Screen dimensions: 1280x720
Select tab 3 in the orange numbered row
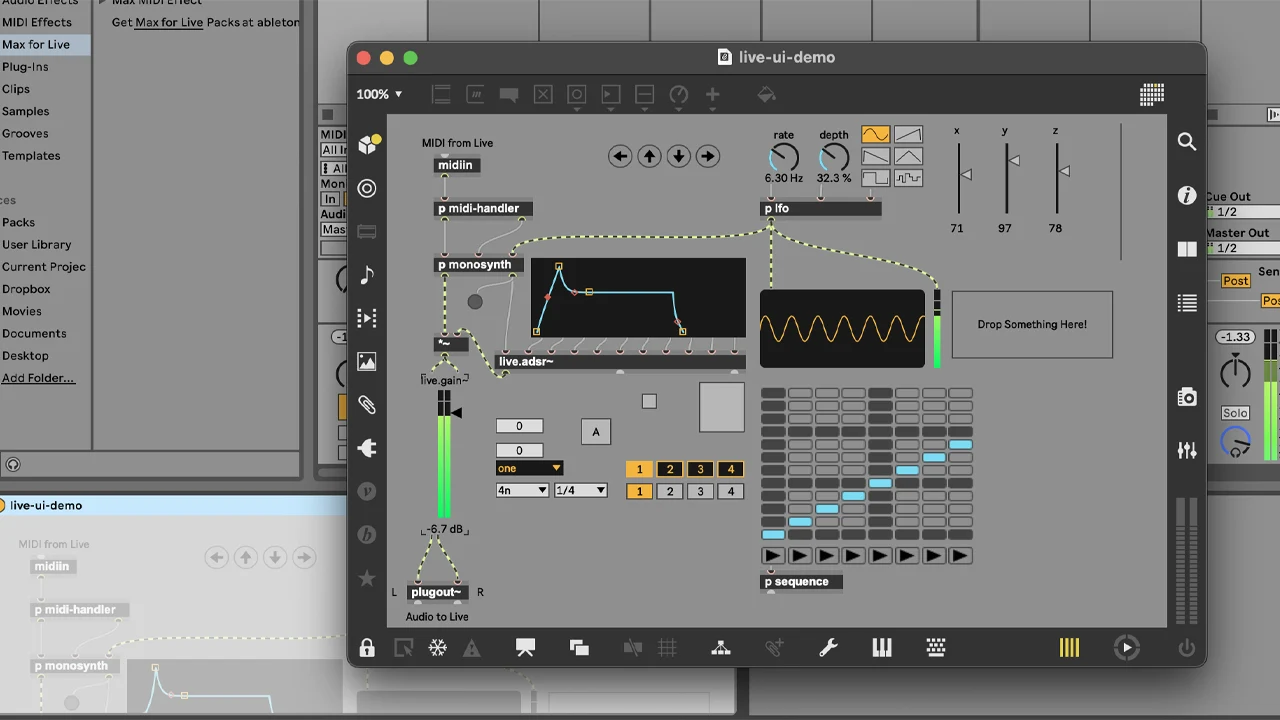(x=700, y=469)
